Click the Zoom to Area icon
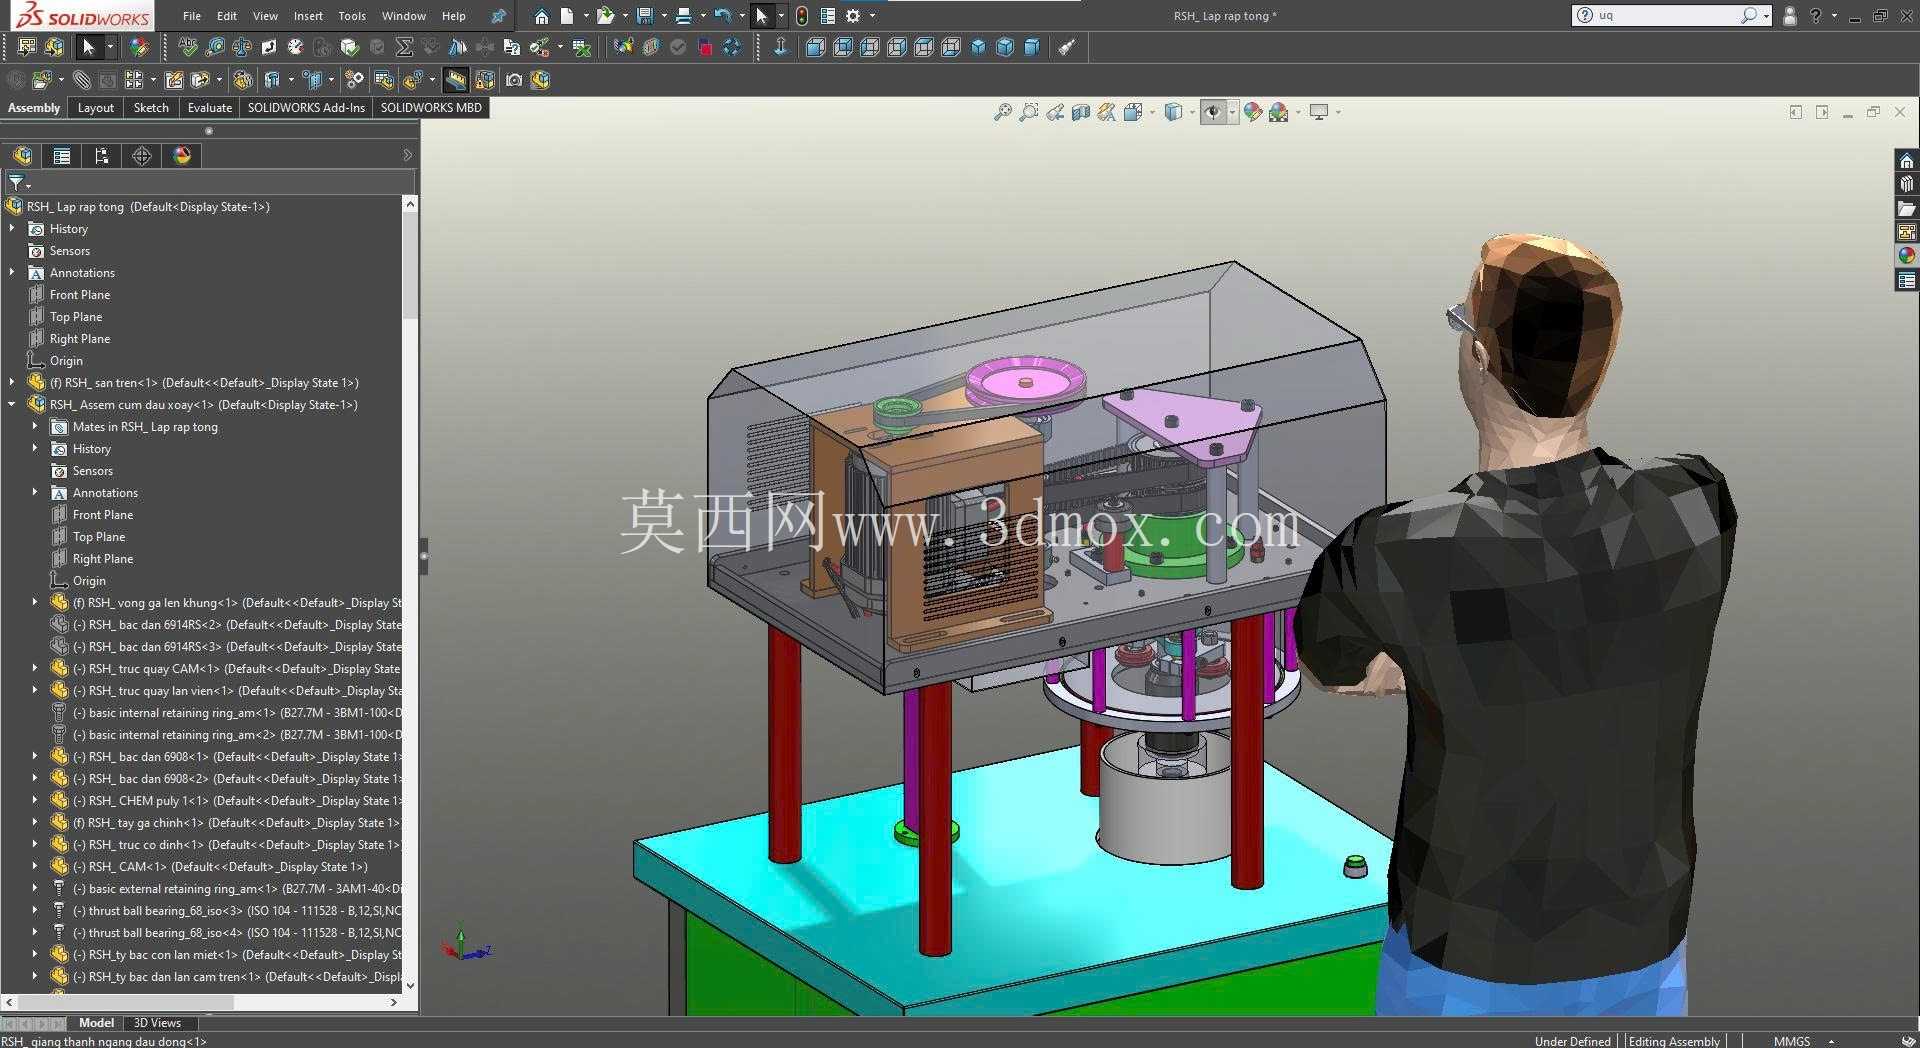Screen dimensions: 1920x1048 [x=1028, y=112]
